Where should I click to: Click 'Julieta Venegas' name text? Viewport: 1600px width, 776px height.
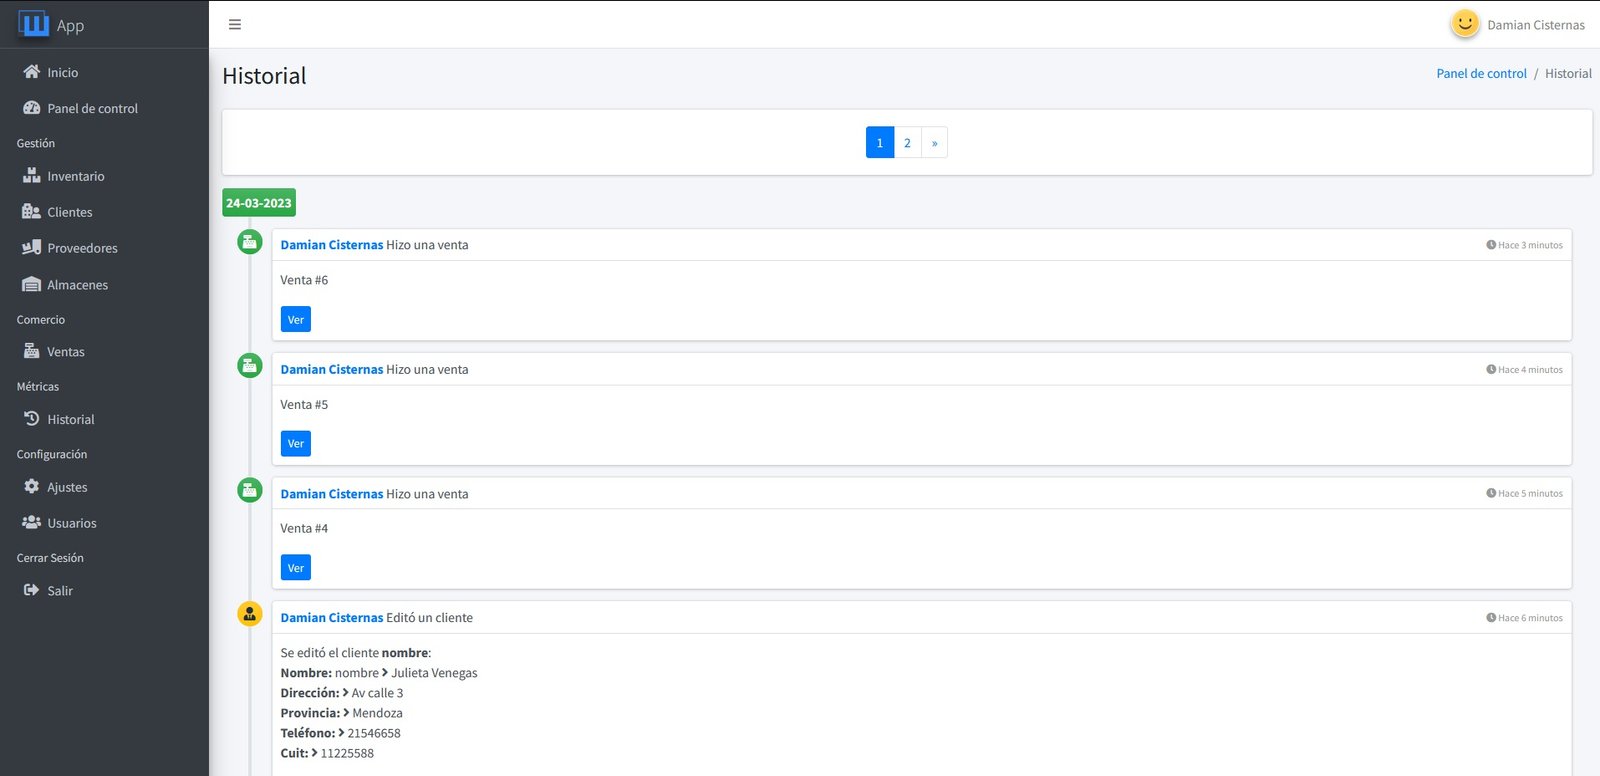tap(434, 673)
